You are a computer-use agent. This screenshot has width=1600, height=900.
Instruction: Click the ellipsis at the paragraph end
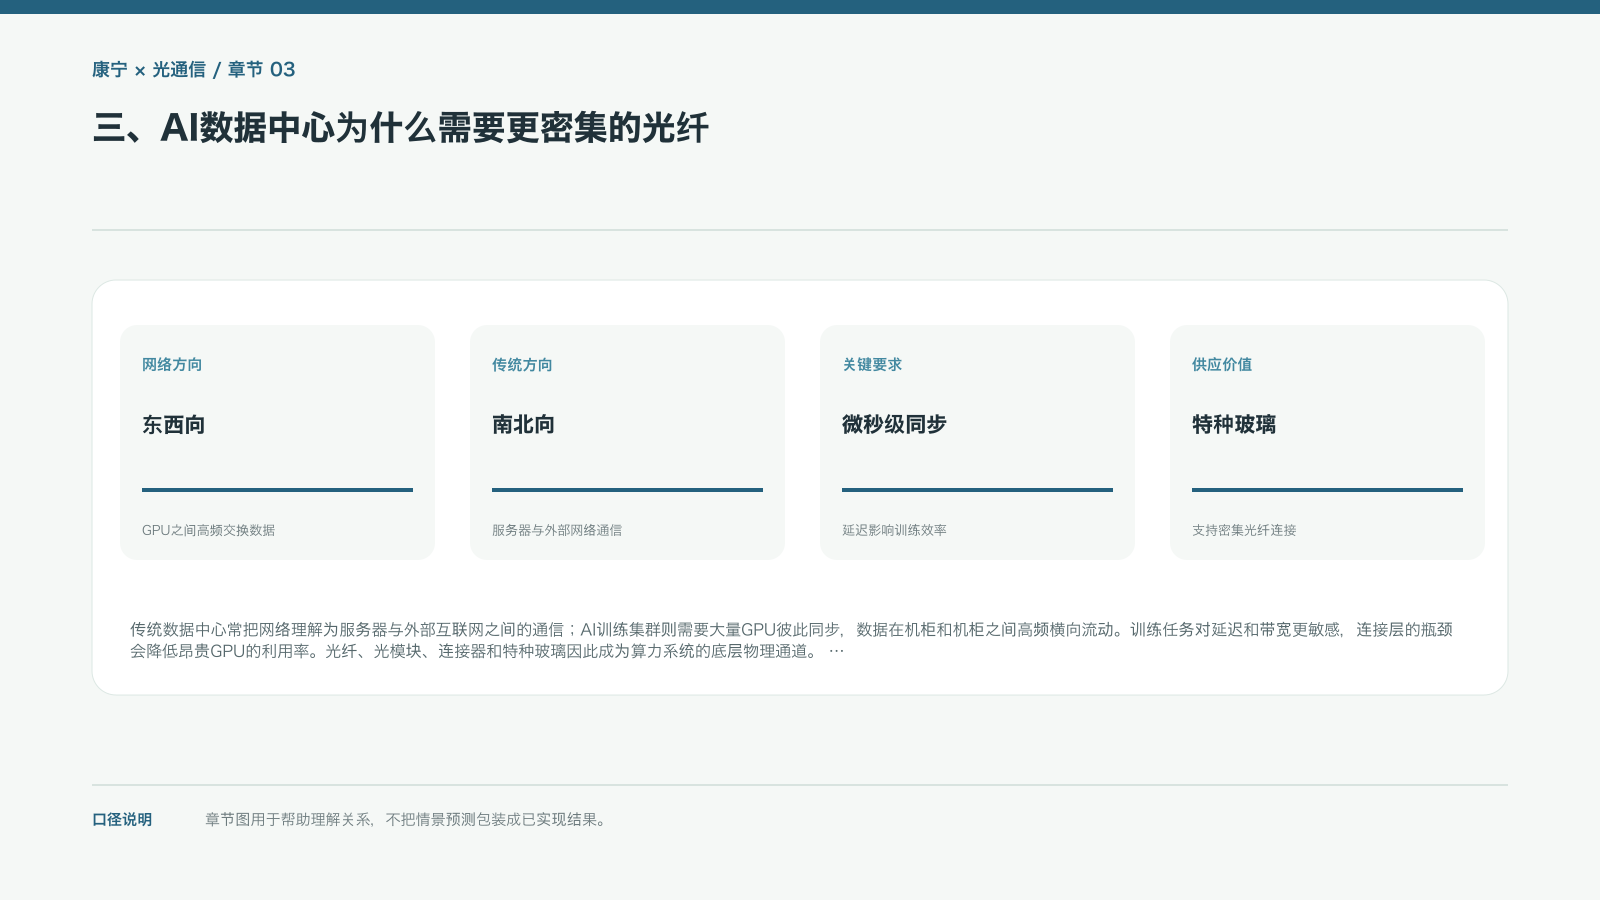pos(836,651)
